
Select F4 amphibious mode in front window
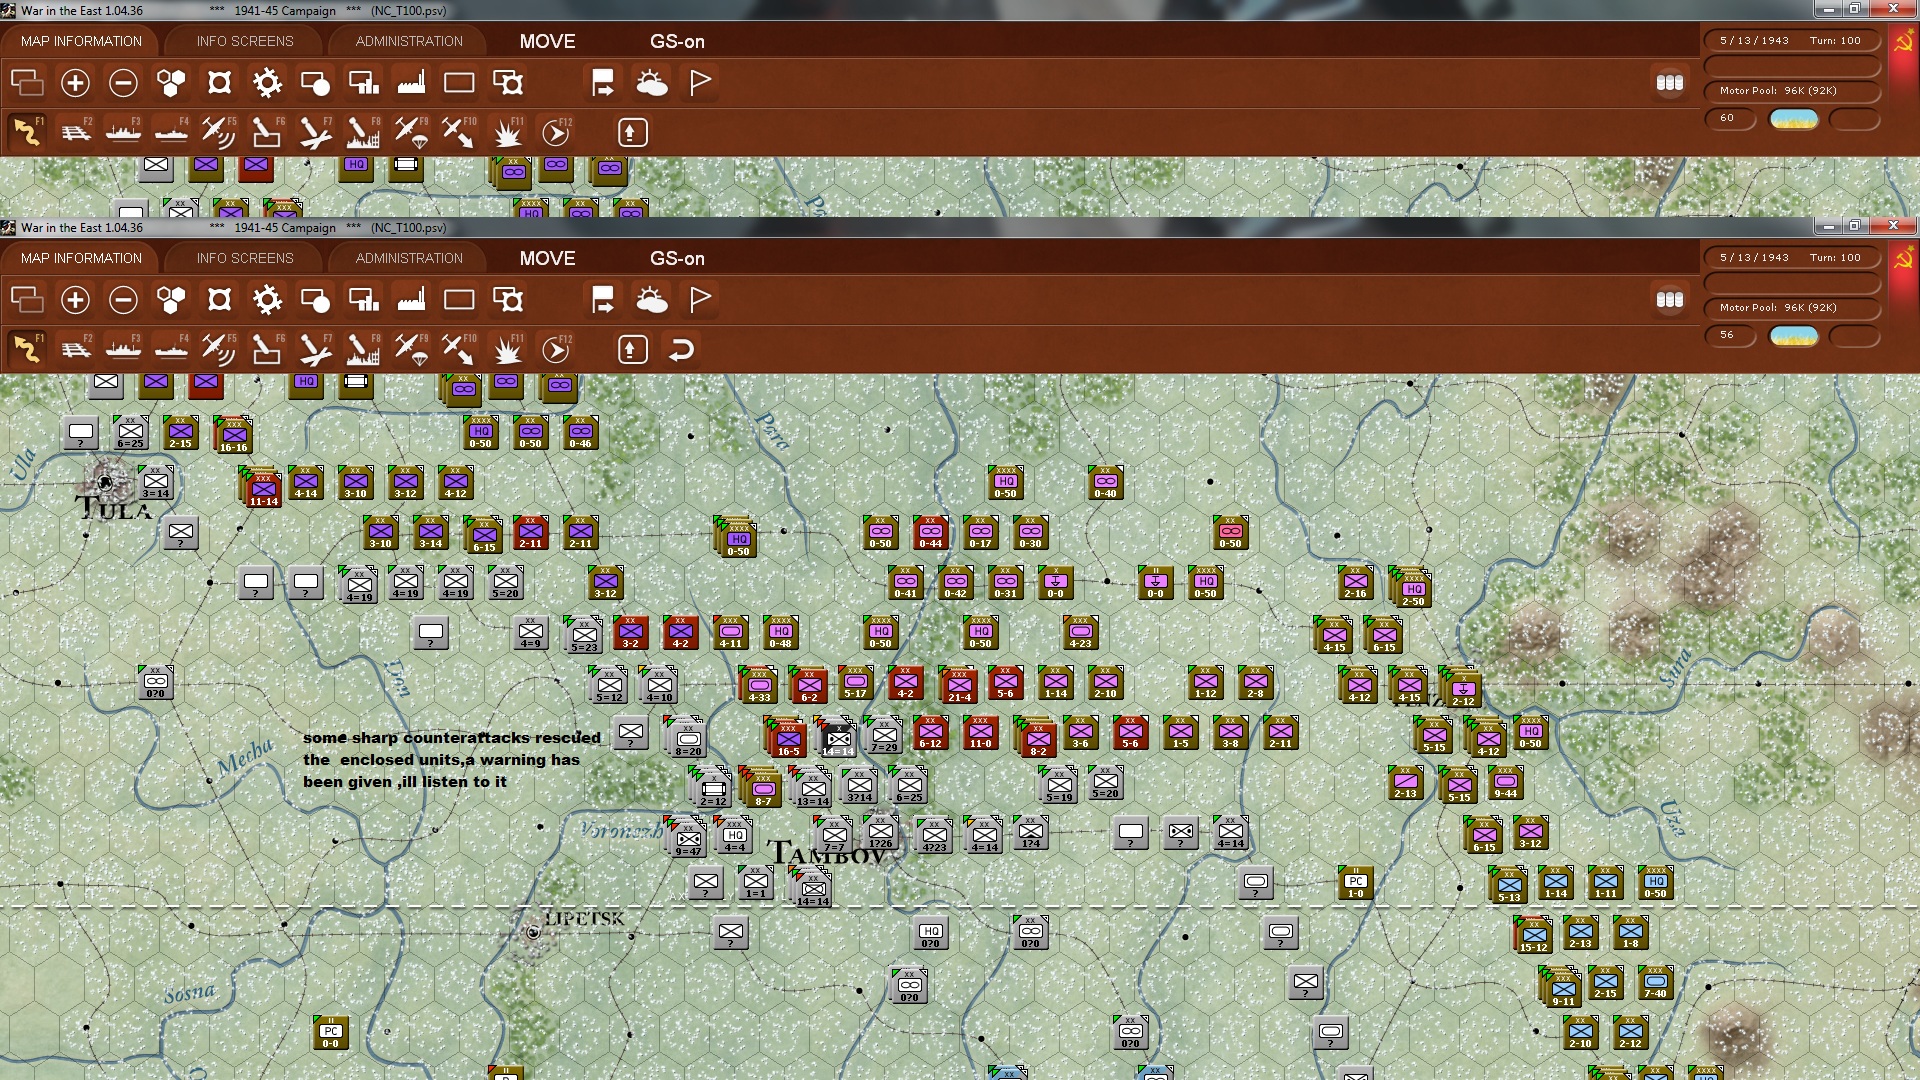coord(172,349)
